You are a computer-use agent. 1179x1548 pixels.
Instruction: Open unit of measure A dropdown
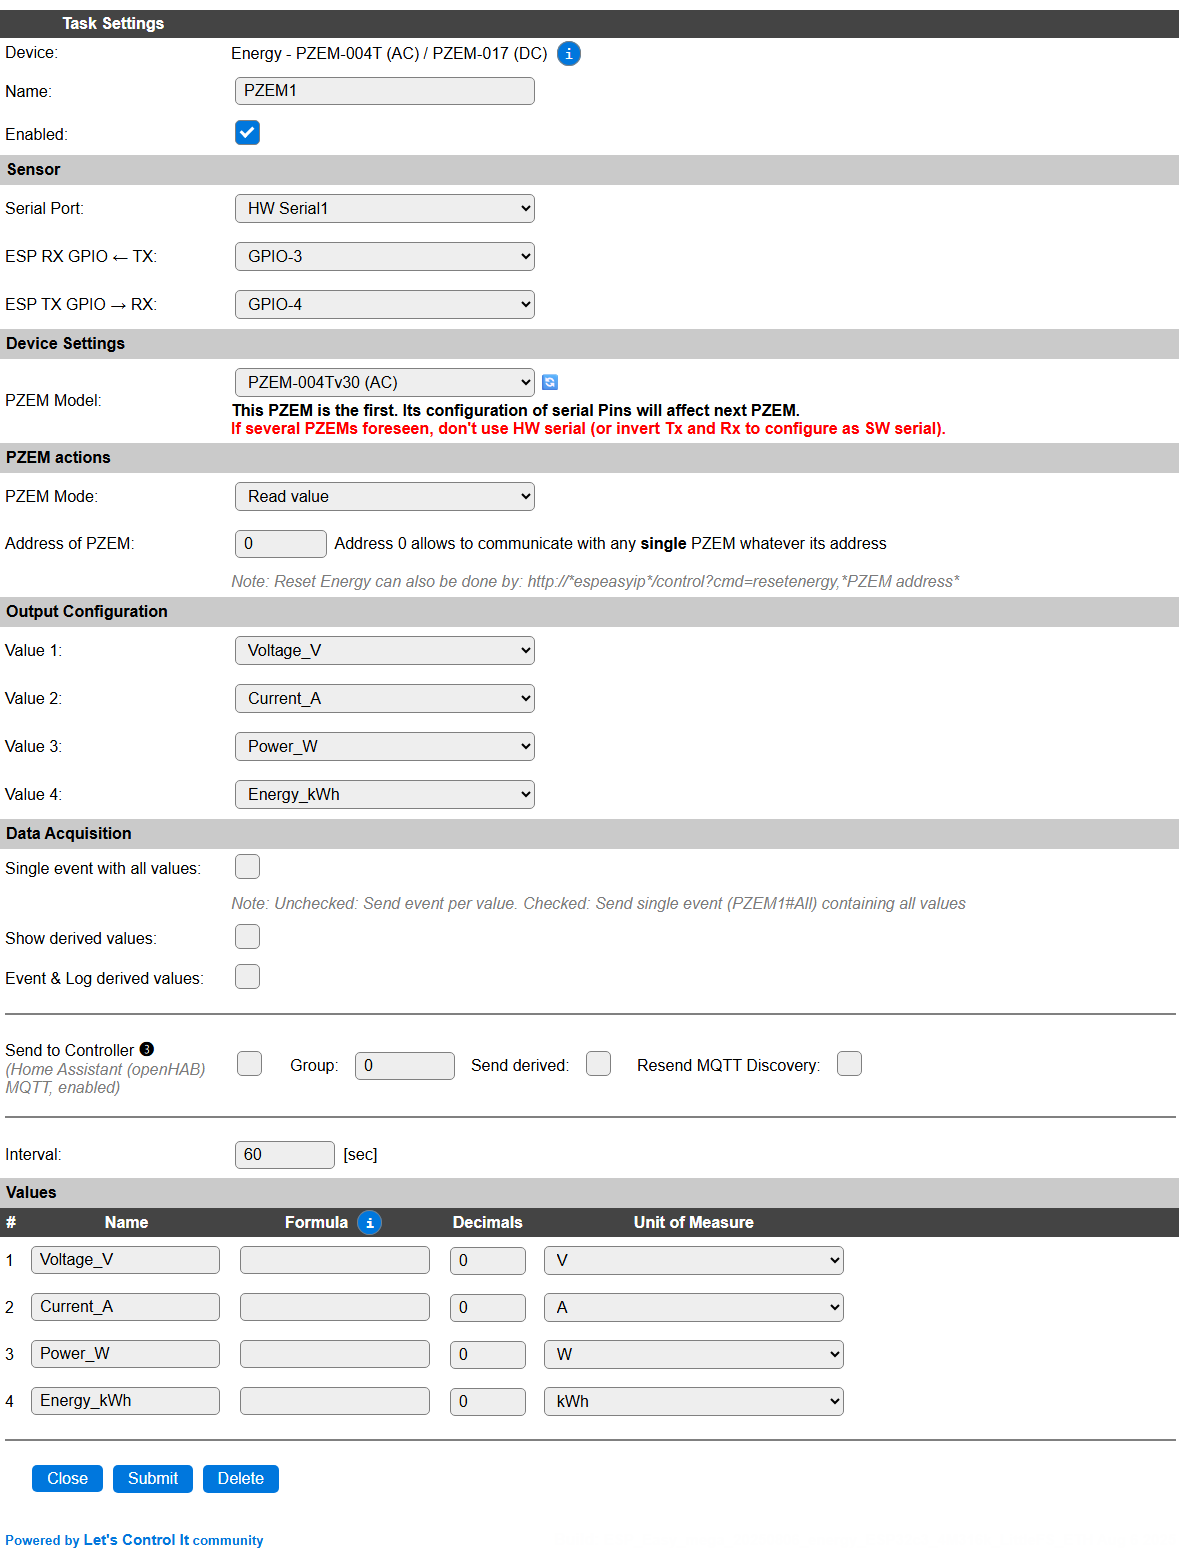click(x=694, y=1307)
